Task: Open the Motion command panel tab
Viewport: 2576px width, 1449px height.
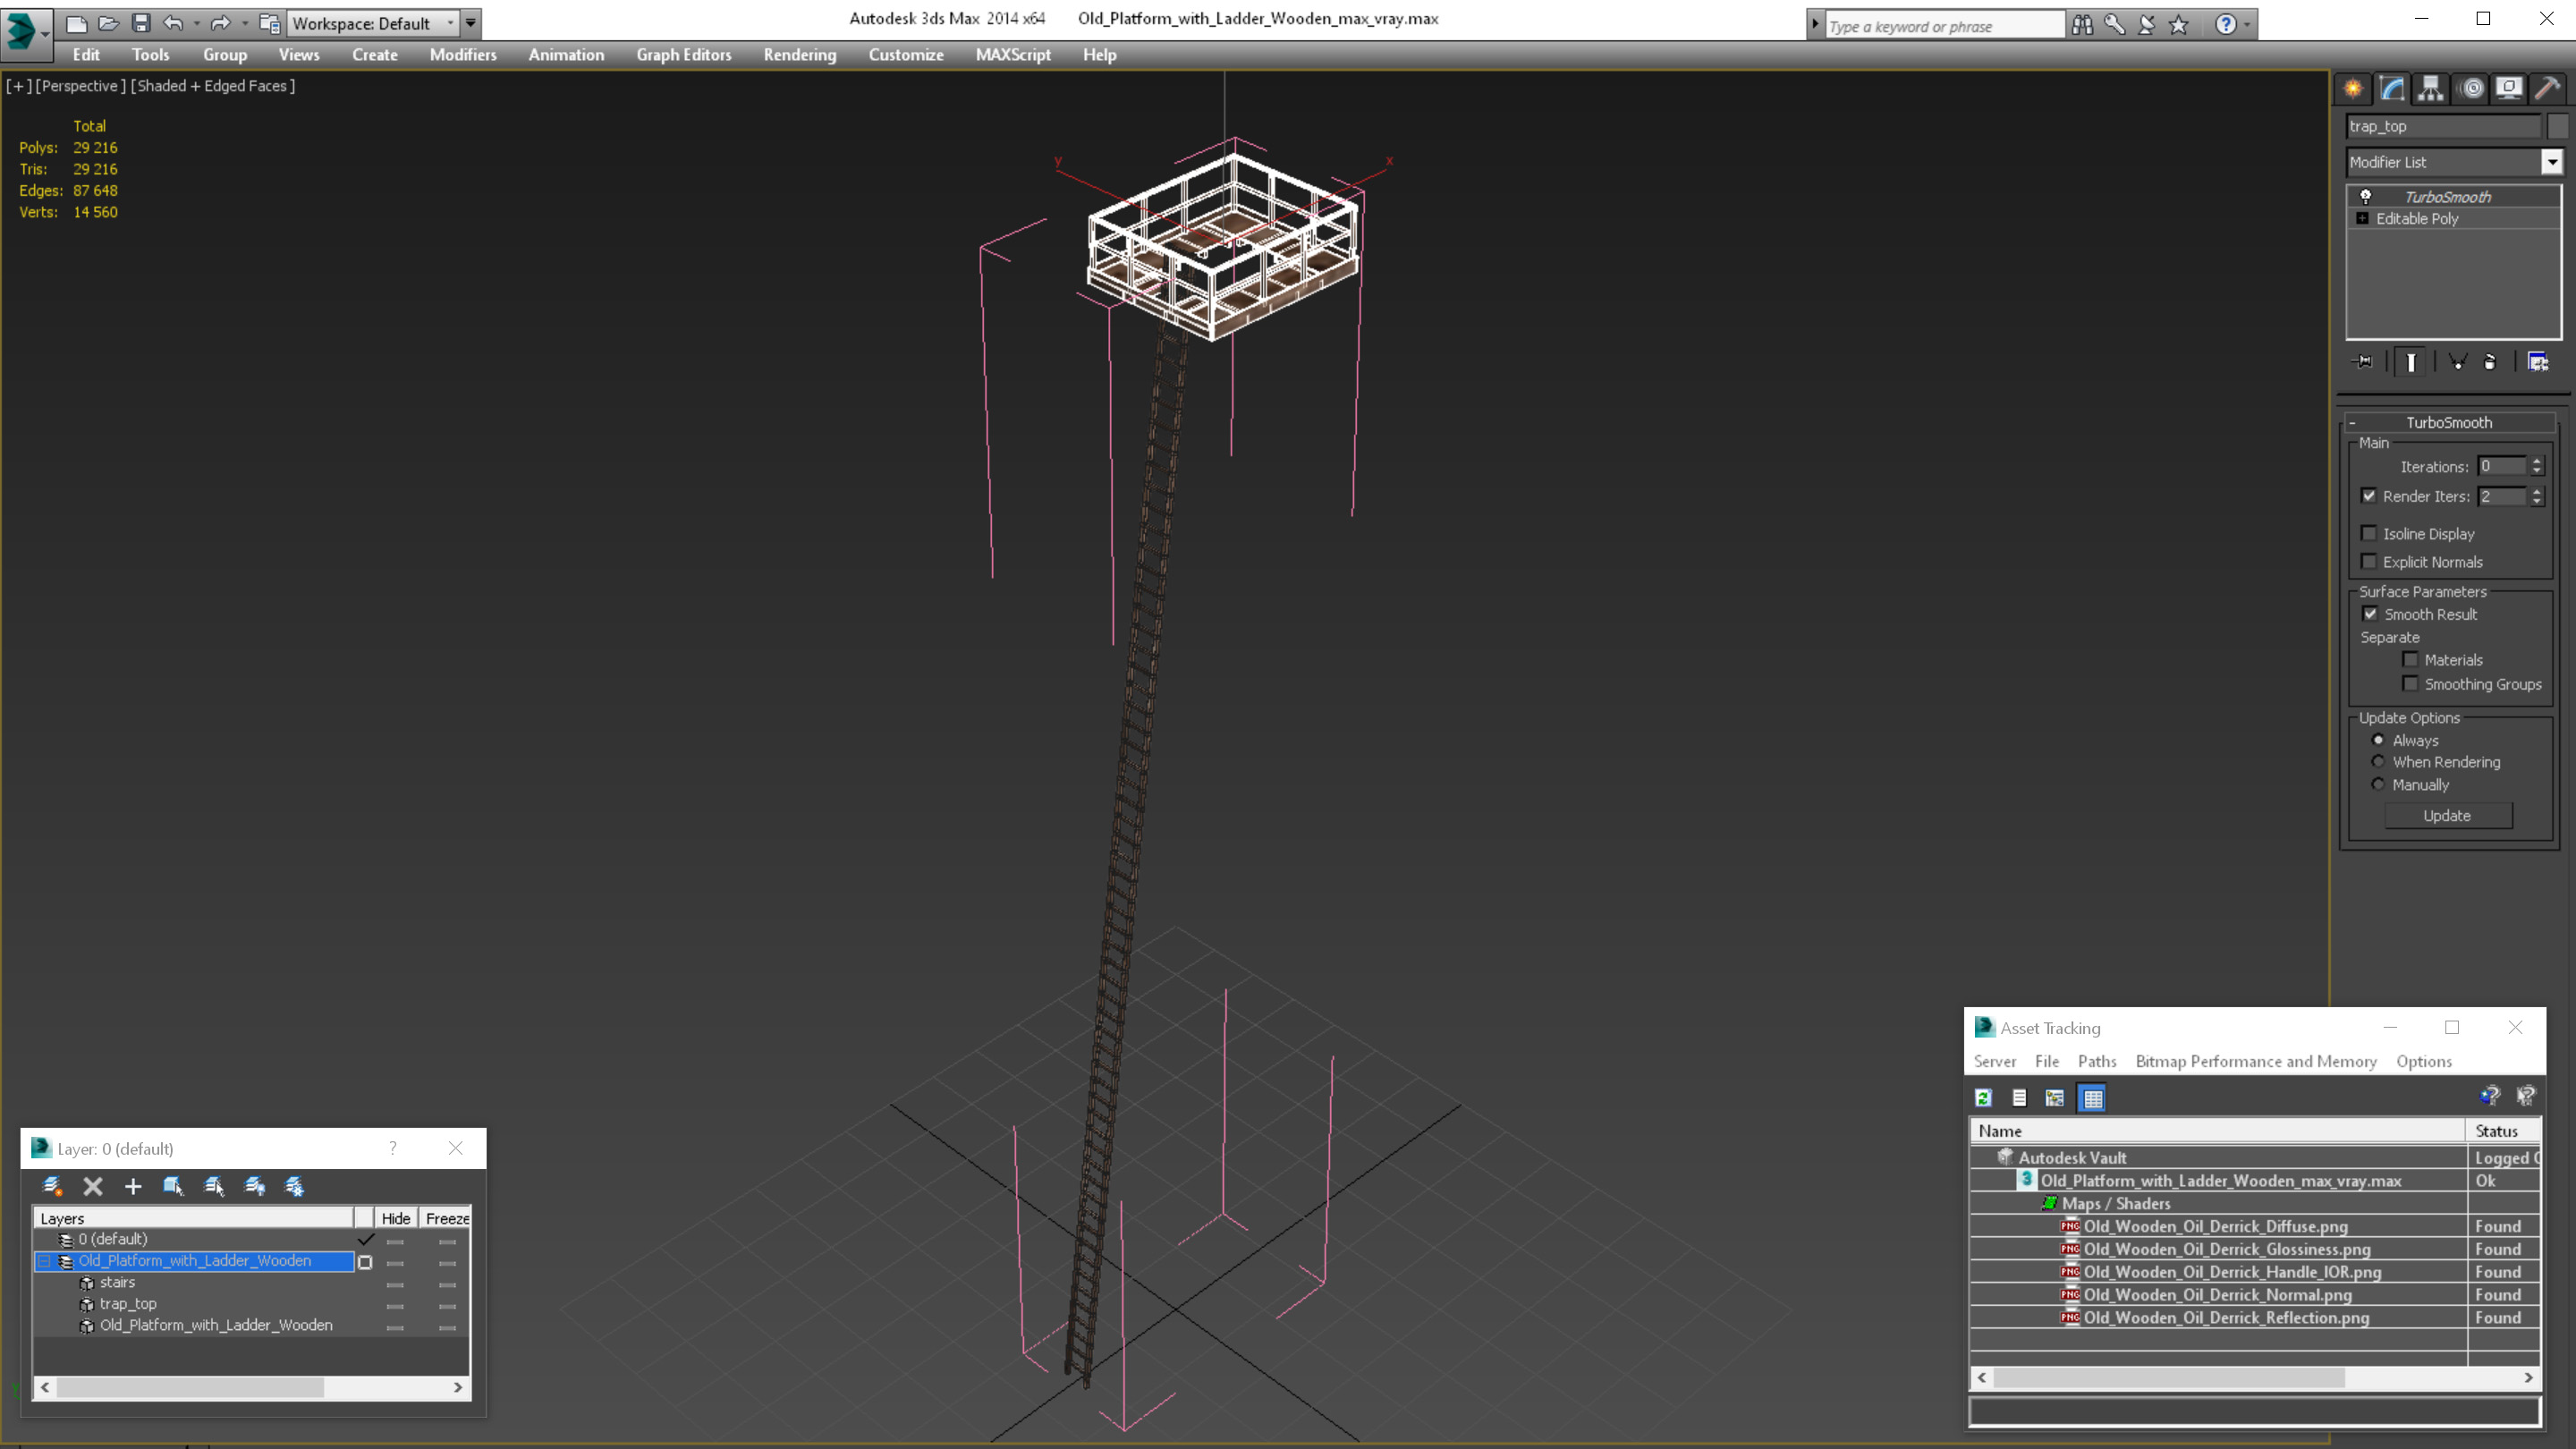Action: (2471, 89)
